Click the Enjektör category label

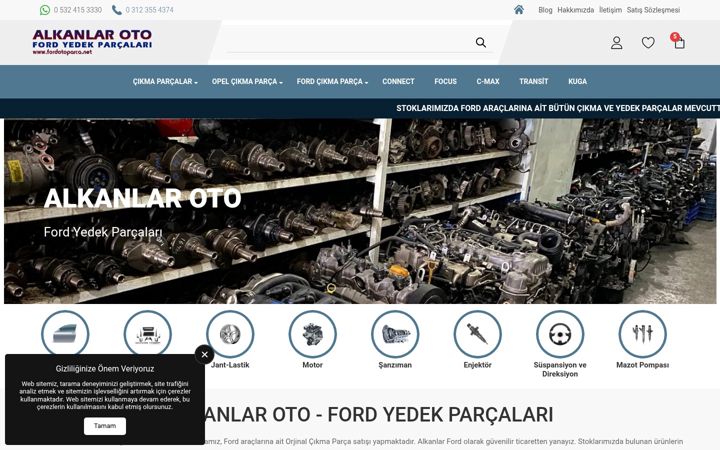[478, 365]
